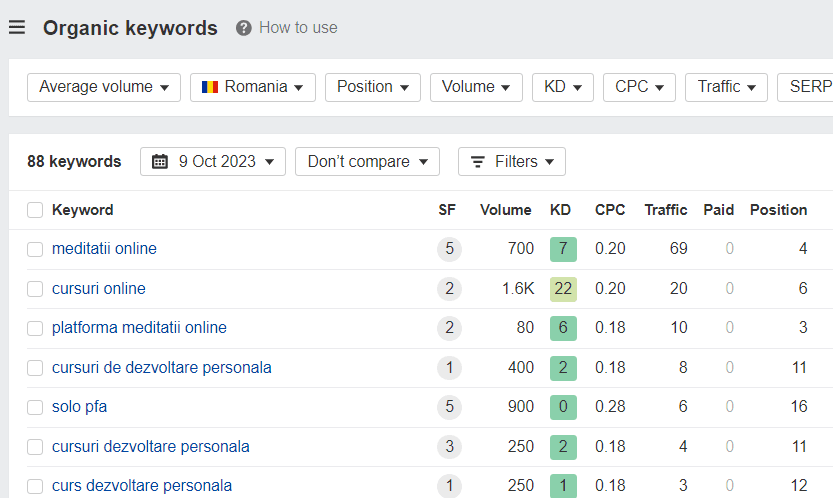Image resolution: width=833 pixels, height=498 pixels.
Task: Sort by the Traffic column header
Action: point(665,210)
